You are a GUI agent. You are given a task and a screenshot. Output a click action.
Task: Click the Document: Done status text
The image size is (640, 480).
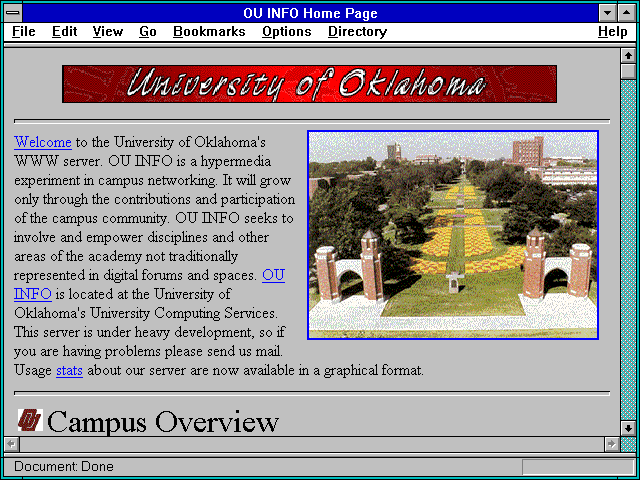point(64,467)
